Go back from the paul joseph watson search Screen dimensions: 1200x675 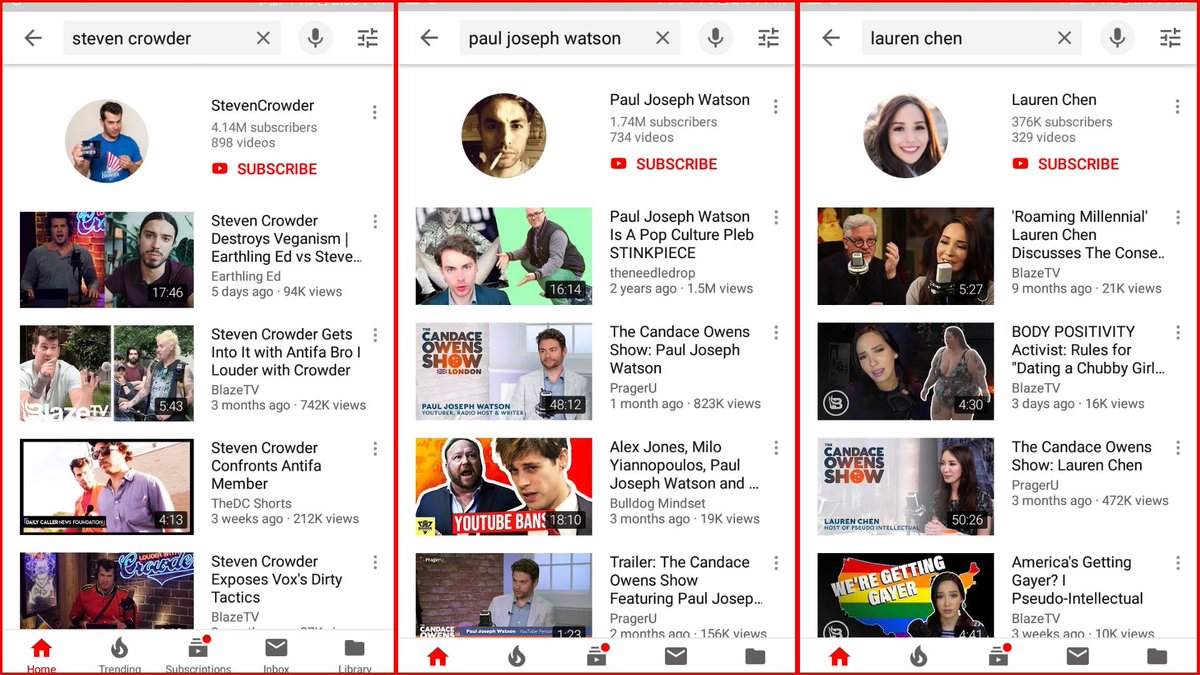tap(429, 38)
